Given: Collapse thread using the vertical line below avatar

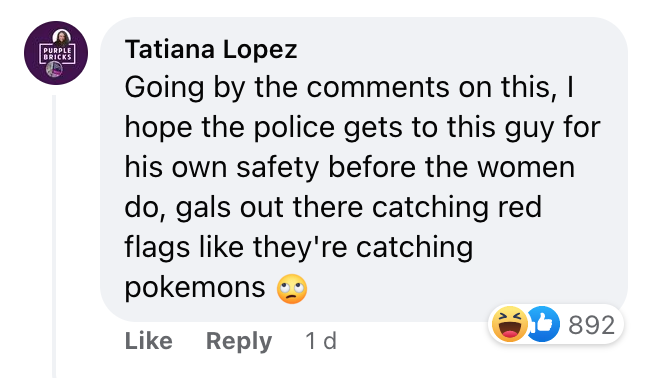Looking at the screenshot, I should [54, 236].
